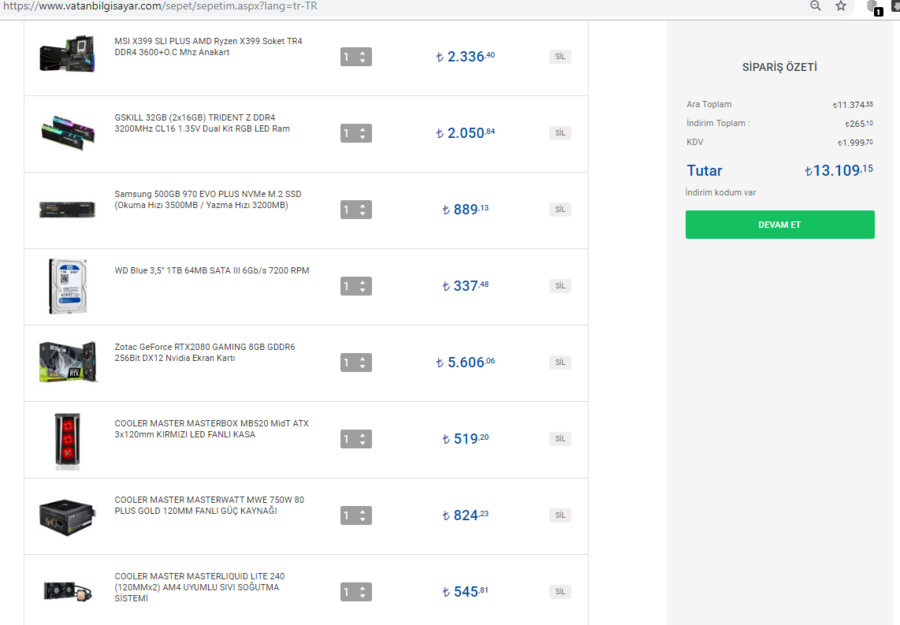Open Samsung 970 EVO PLUS SSD thumbnail
The width and height of the screenshot is (900, 625).
click(x=67, y=209)
